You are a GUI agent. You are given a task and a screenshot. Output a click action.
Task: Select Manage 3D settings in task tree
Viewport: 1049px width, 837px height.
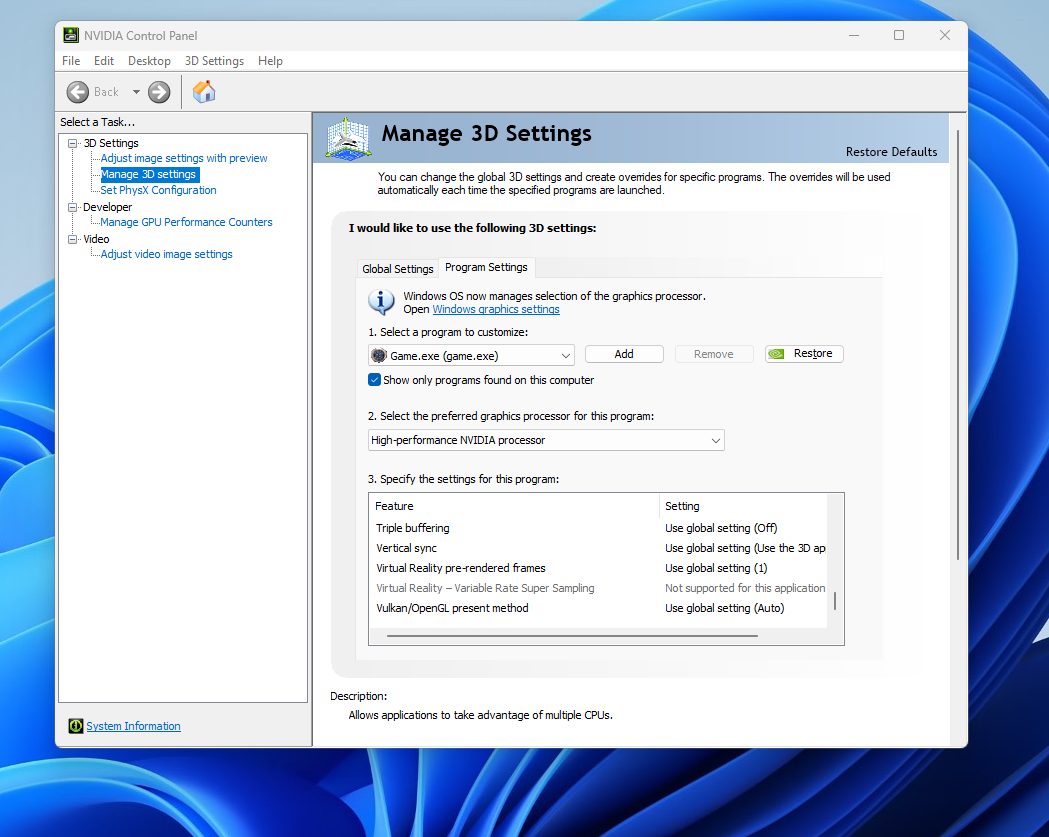(149, 174)
